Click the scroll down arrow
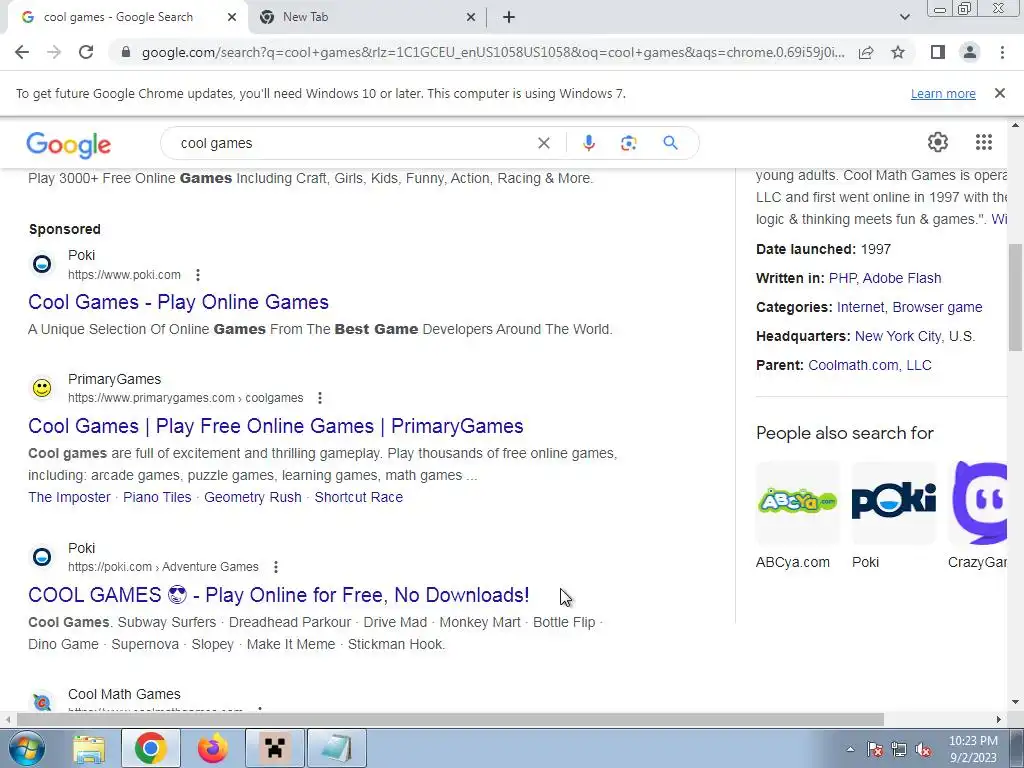This screenshot has width=1024, height=768. pos(1015,702)
